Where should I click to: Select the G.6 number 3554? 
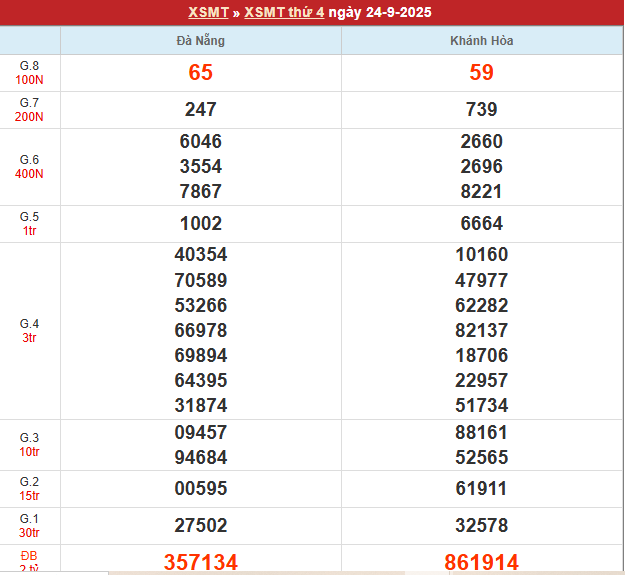tap(200, 167)
